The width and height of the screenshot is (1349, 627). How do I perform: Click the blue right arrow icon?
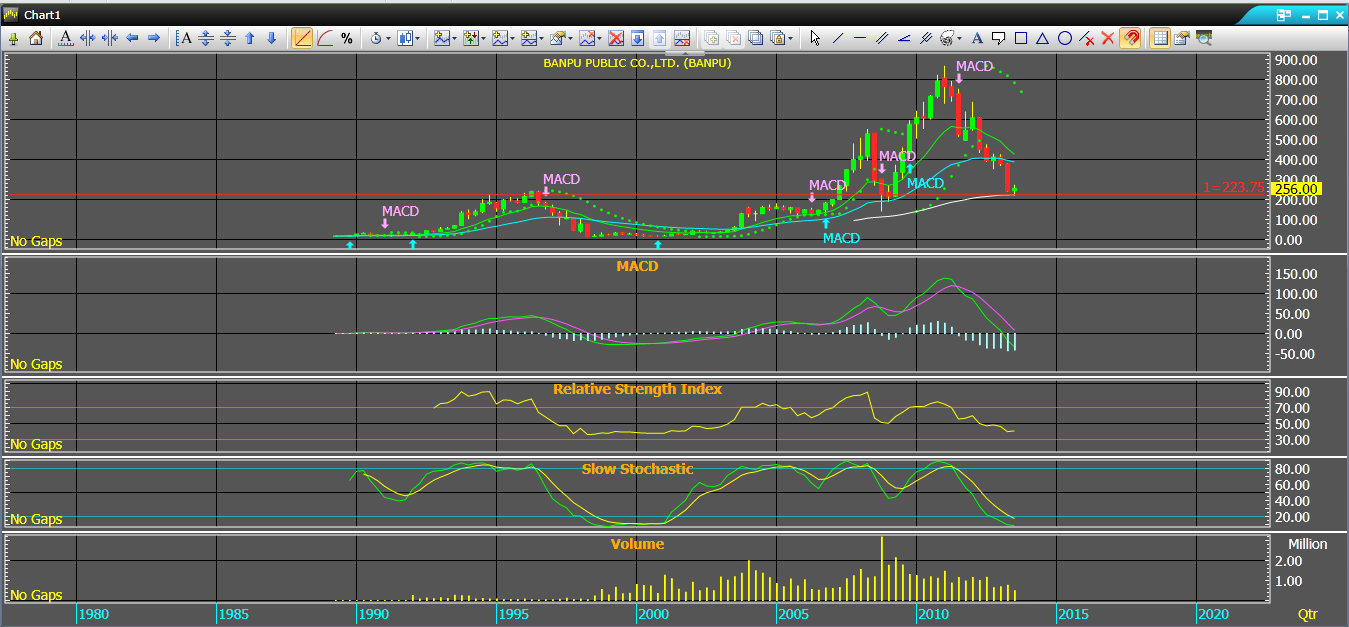[x=154, y=38]
